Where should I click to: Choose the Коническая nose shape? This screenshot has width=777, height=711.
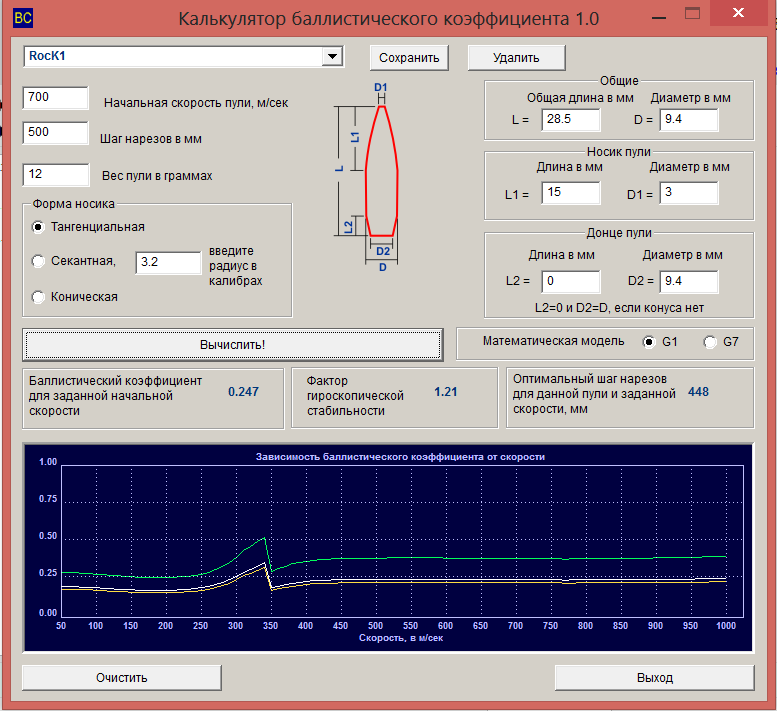pos(39,296)
